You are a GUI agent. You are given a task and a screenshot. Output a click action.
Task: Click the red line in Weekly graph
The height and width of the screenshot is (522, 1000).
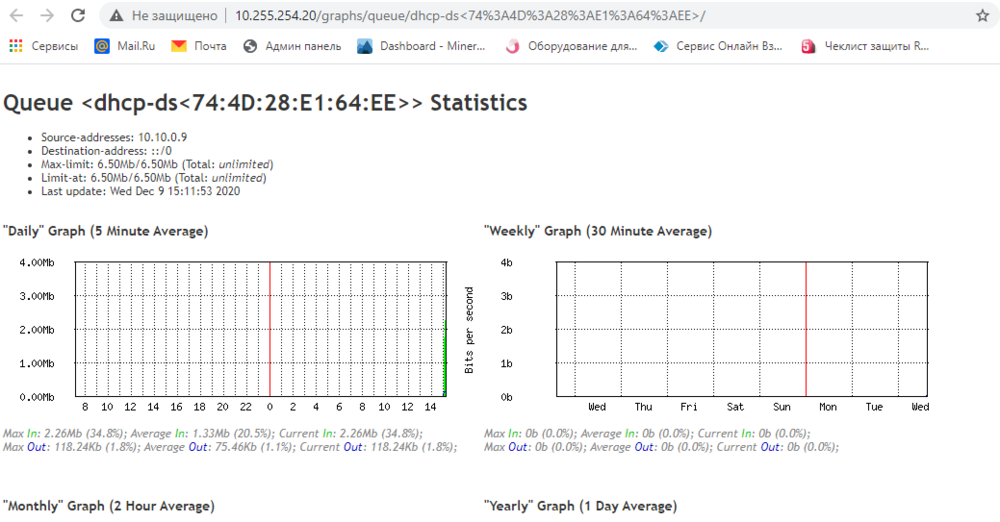click(806, 330)
